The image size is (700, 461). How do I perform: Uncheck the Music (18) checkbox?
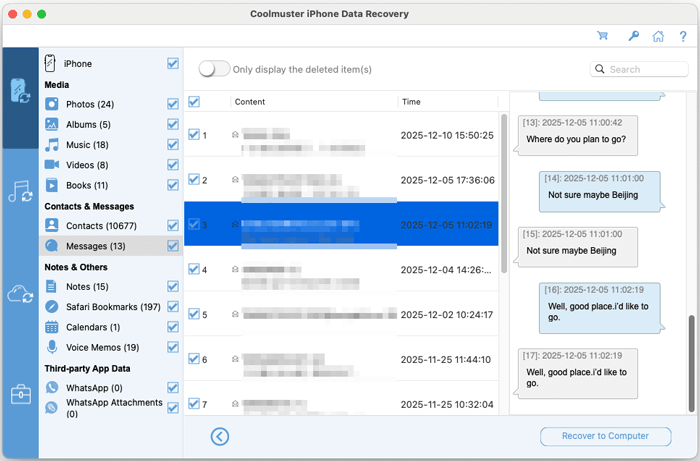(x=173, y=145)
